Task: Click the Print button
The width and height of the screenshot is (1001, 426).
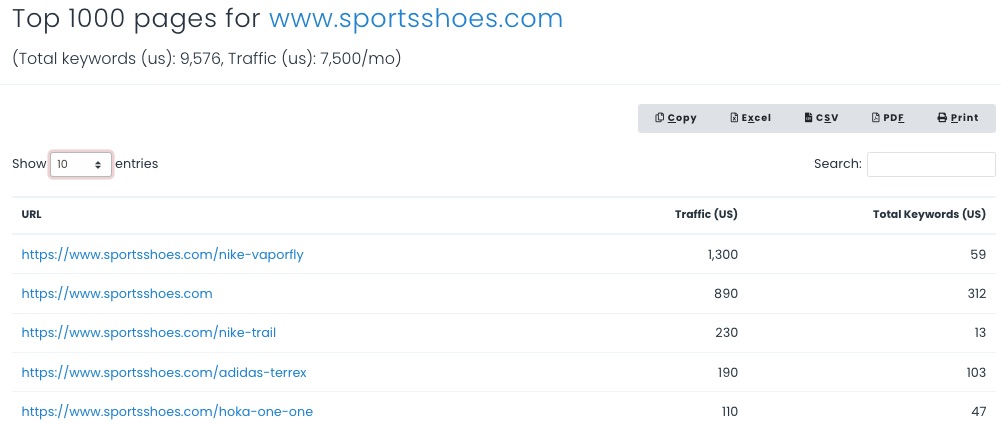Action: [x=958, y=118]
